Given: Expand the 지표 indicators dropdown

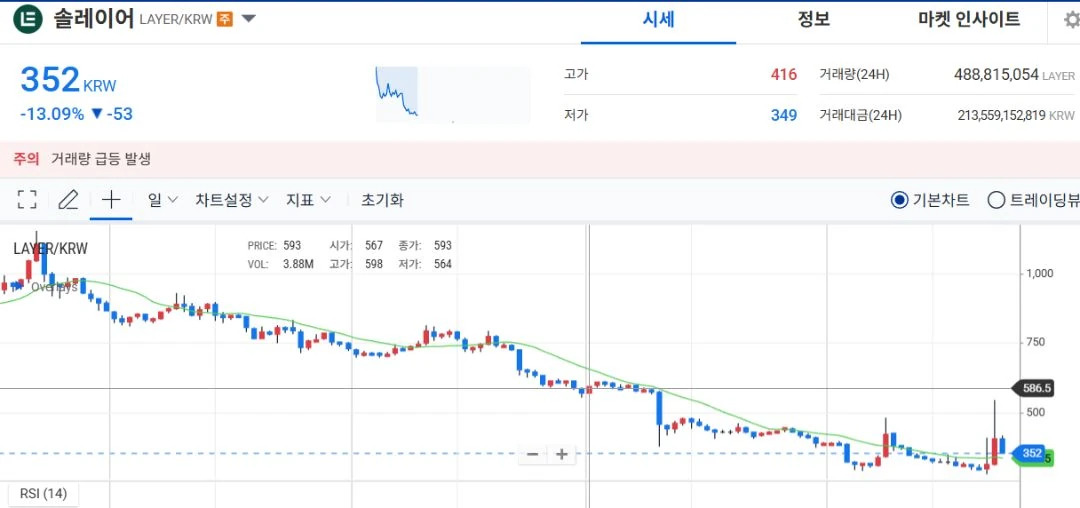Looking at the screenshot, I should pyautogui.click(x=309, y=200).
